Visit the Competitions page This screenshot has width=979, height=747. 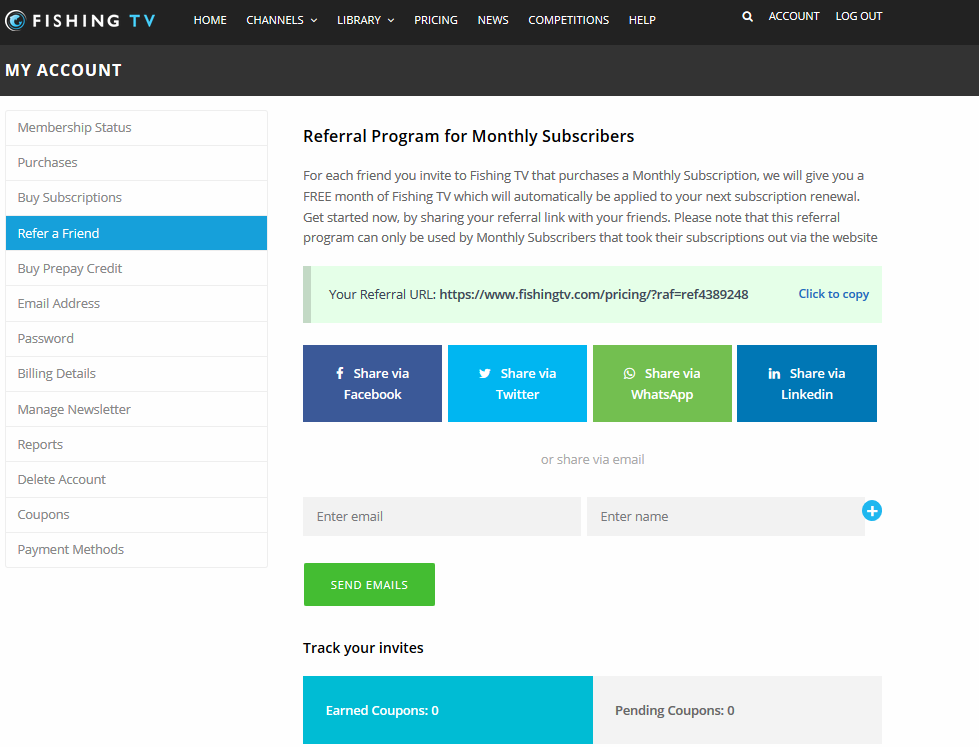(x=568, y=20)
